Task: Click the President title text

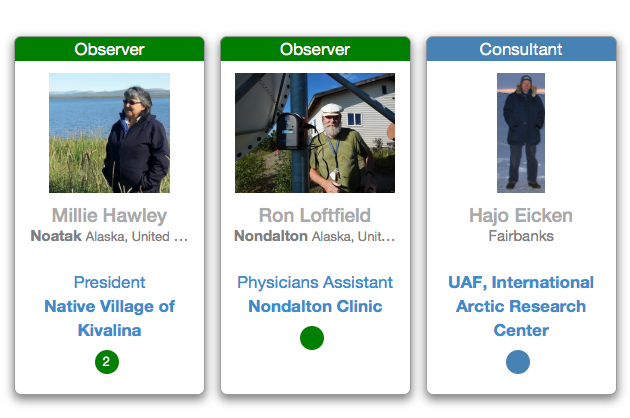Action: [109, 282]
